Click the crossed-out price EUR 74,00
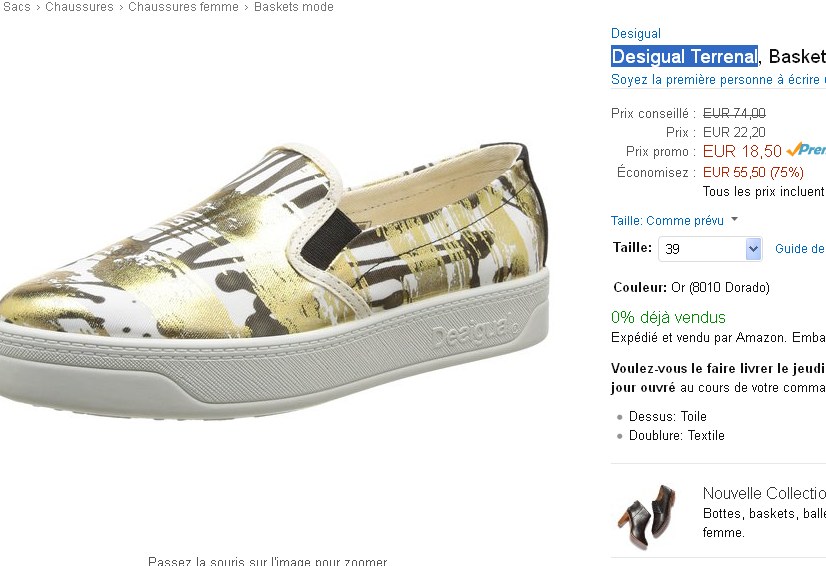Viewport: 826px width, 566px height. 734,113
